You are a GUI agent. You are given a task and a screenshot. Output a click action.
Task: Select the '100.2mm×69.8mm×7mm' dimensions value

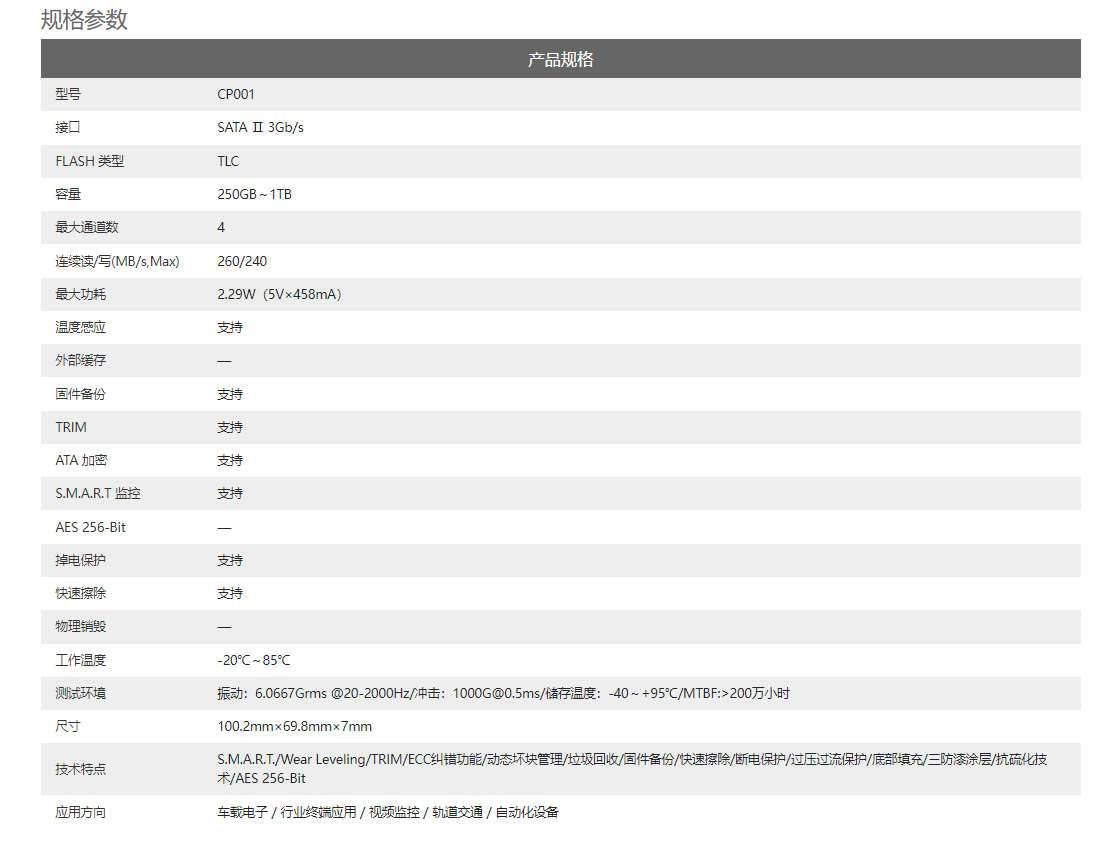click(x=295, y=726)
